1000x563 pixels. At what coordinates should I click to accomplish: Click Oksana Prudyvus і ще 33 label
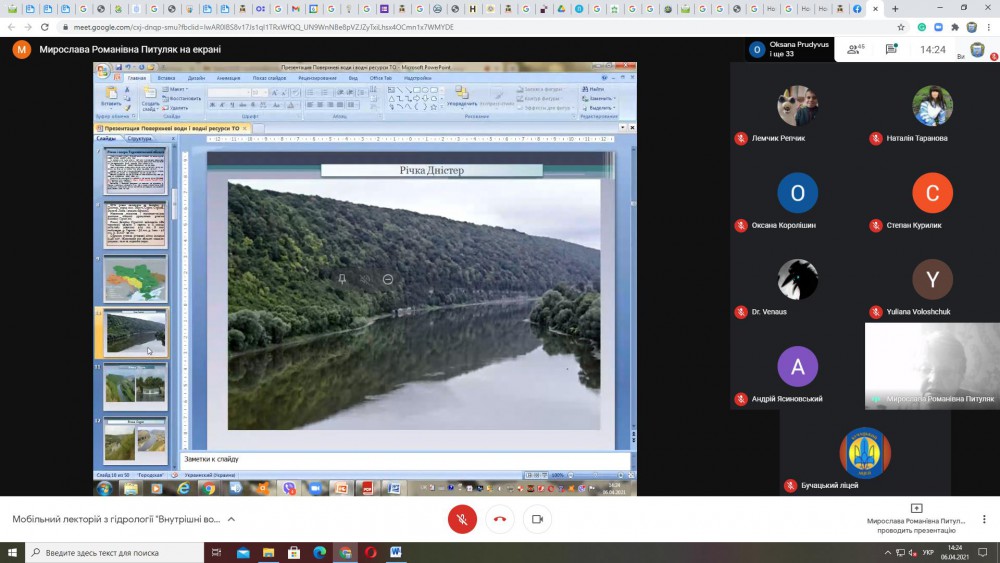pyautogui.click(x=798, y=49)
